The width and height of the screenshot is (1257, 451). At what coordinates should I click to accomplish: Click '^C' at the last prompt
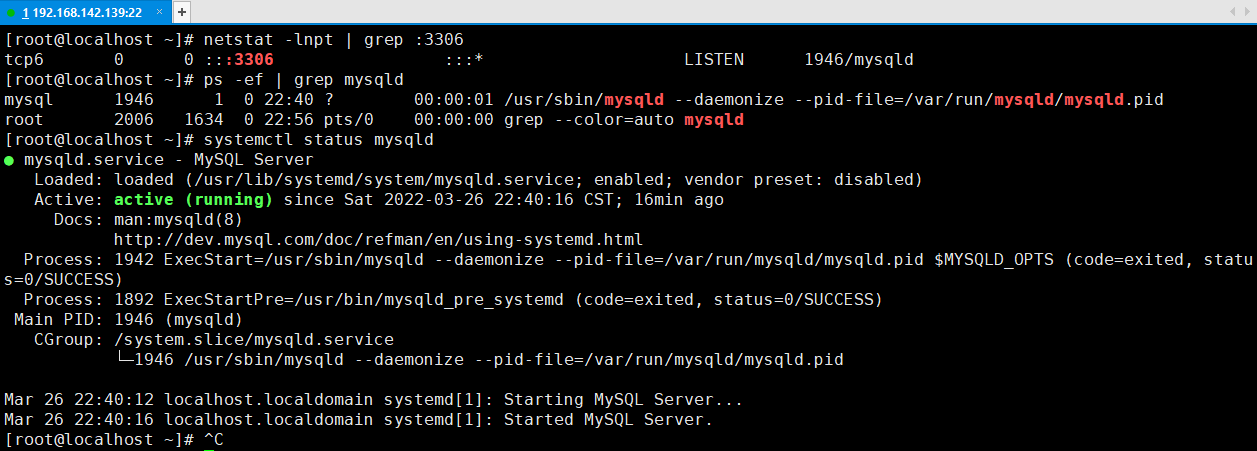[x=213, y=440]
